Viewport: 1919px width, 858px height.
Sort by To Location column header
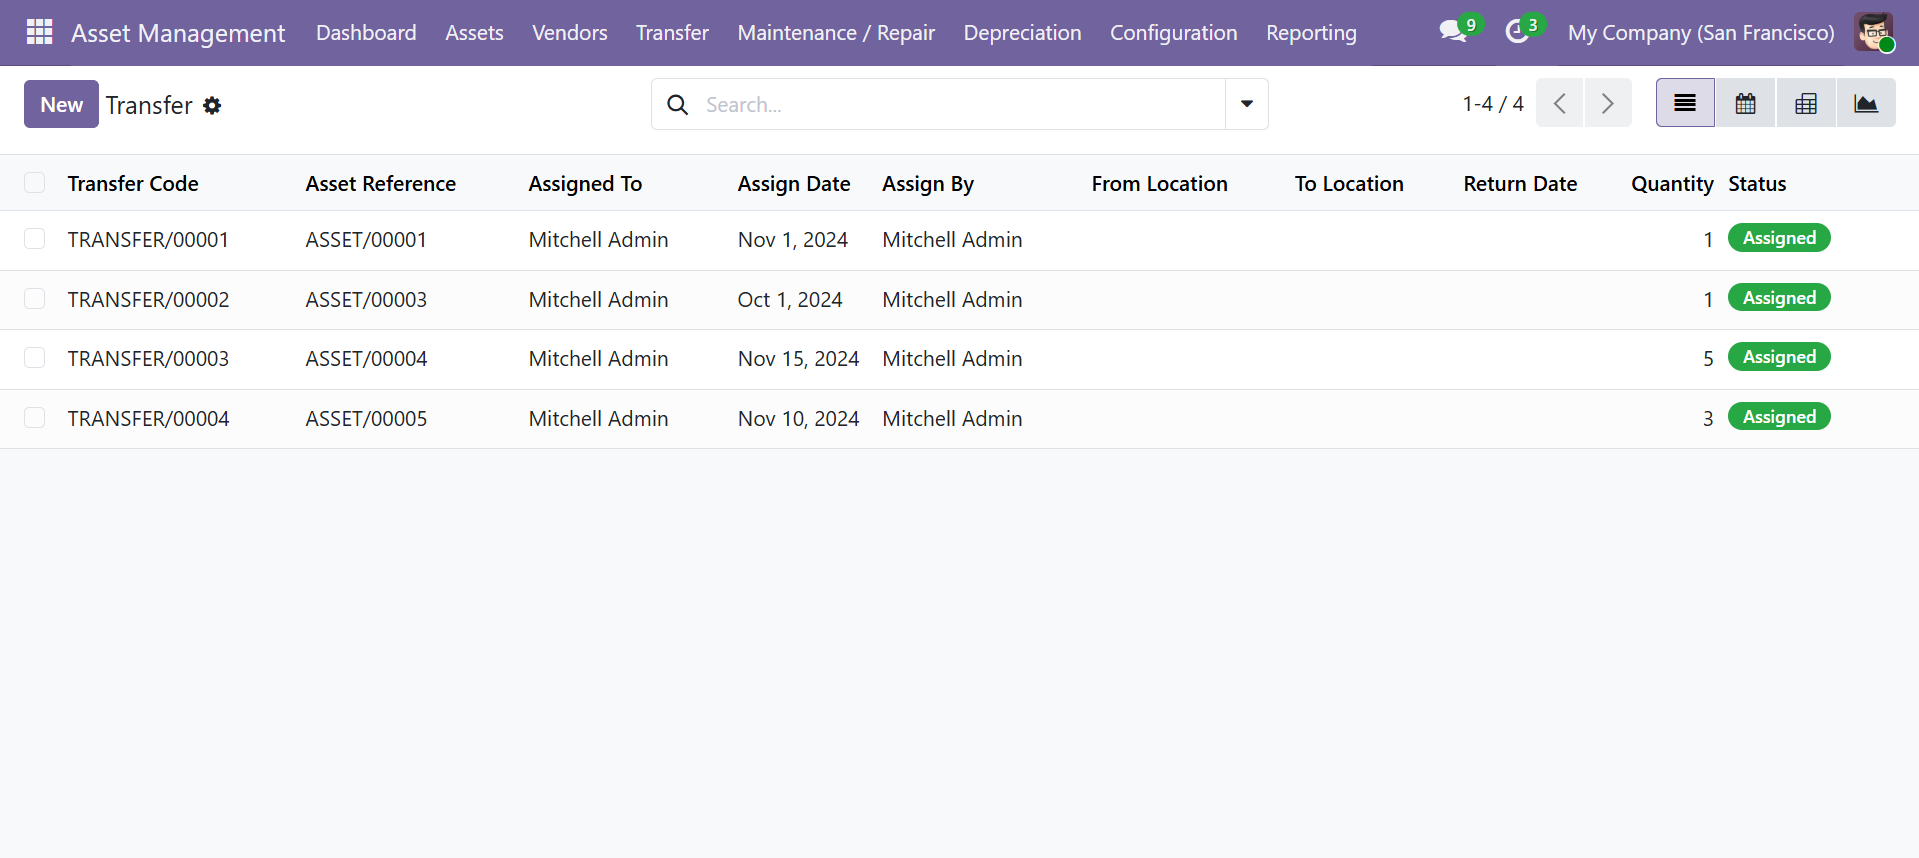[x=1349, y=184]
